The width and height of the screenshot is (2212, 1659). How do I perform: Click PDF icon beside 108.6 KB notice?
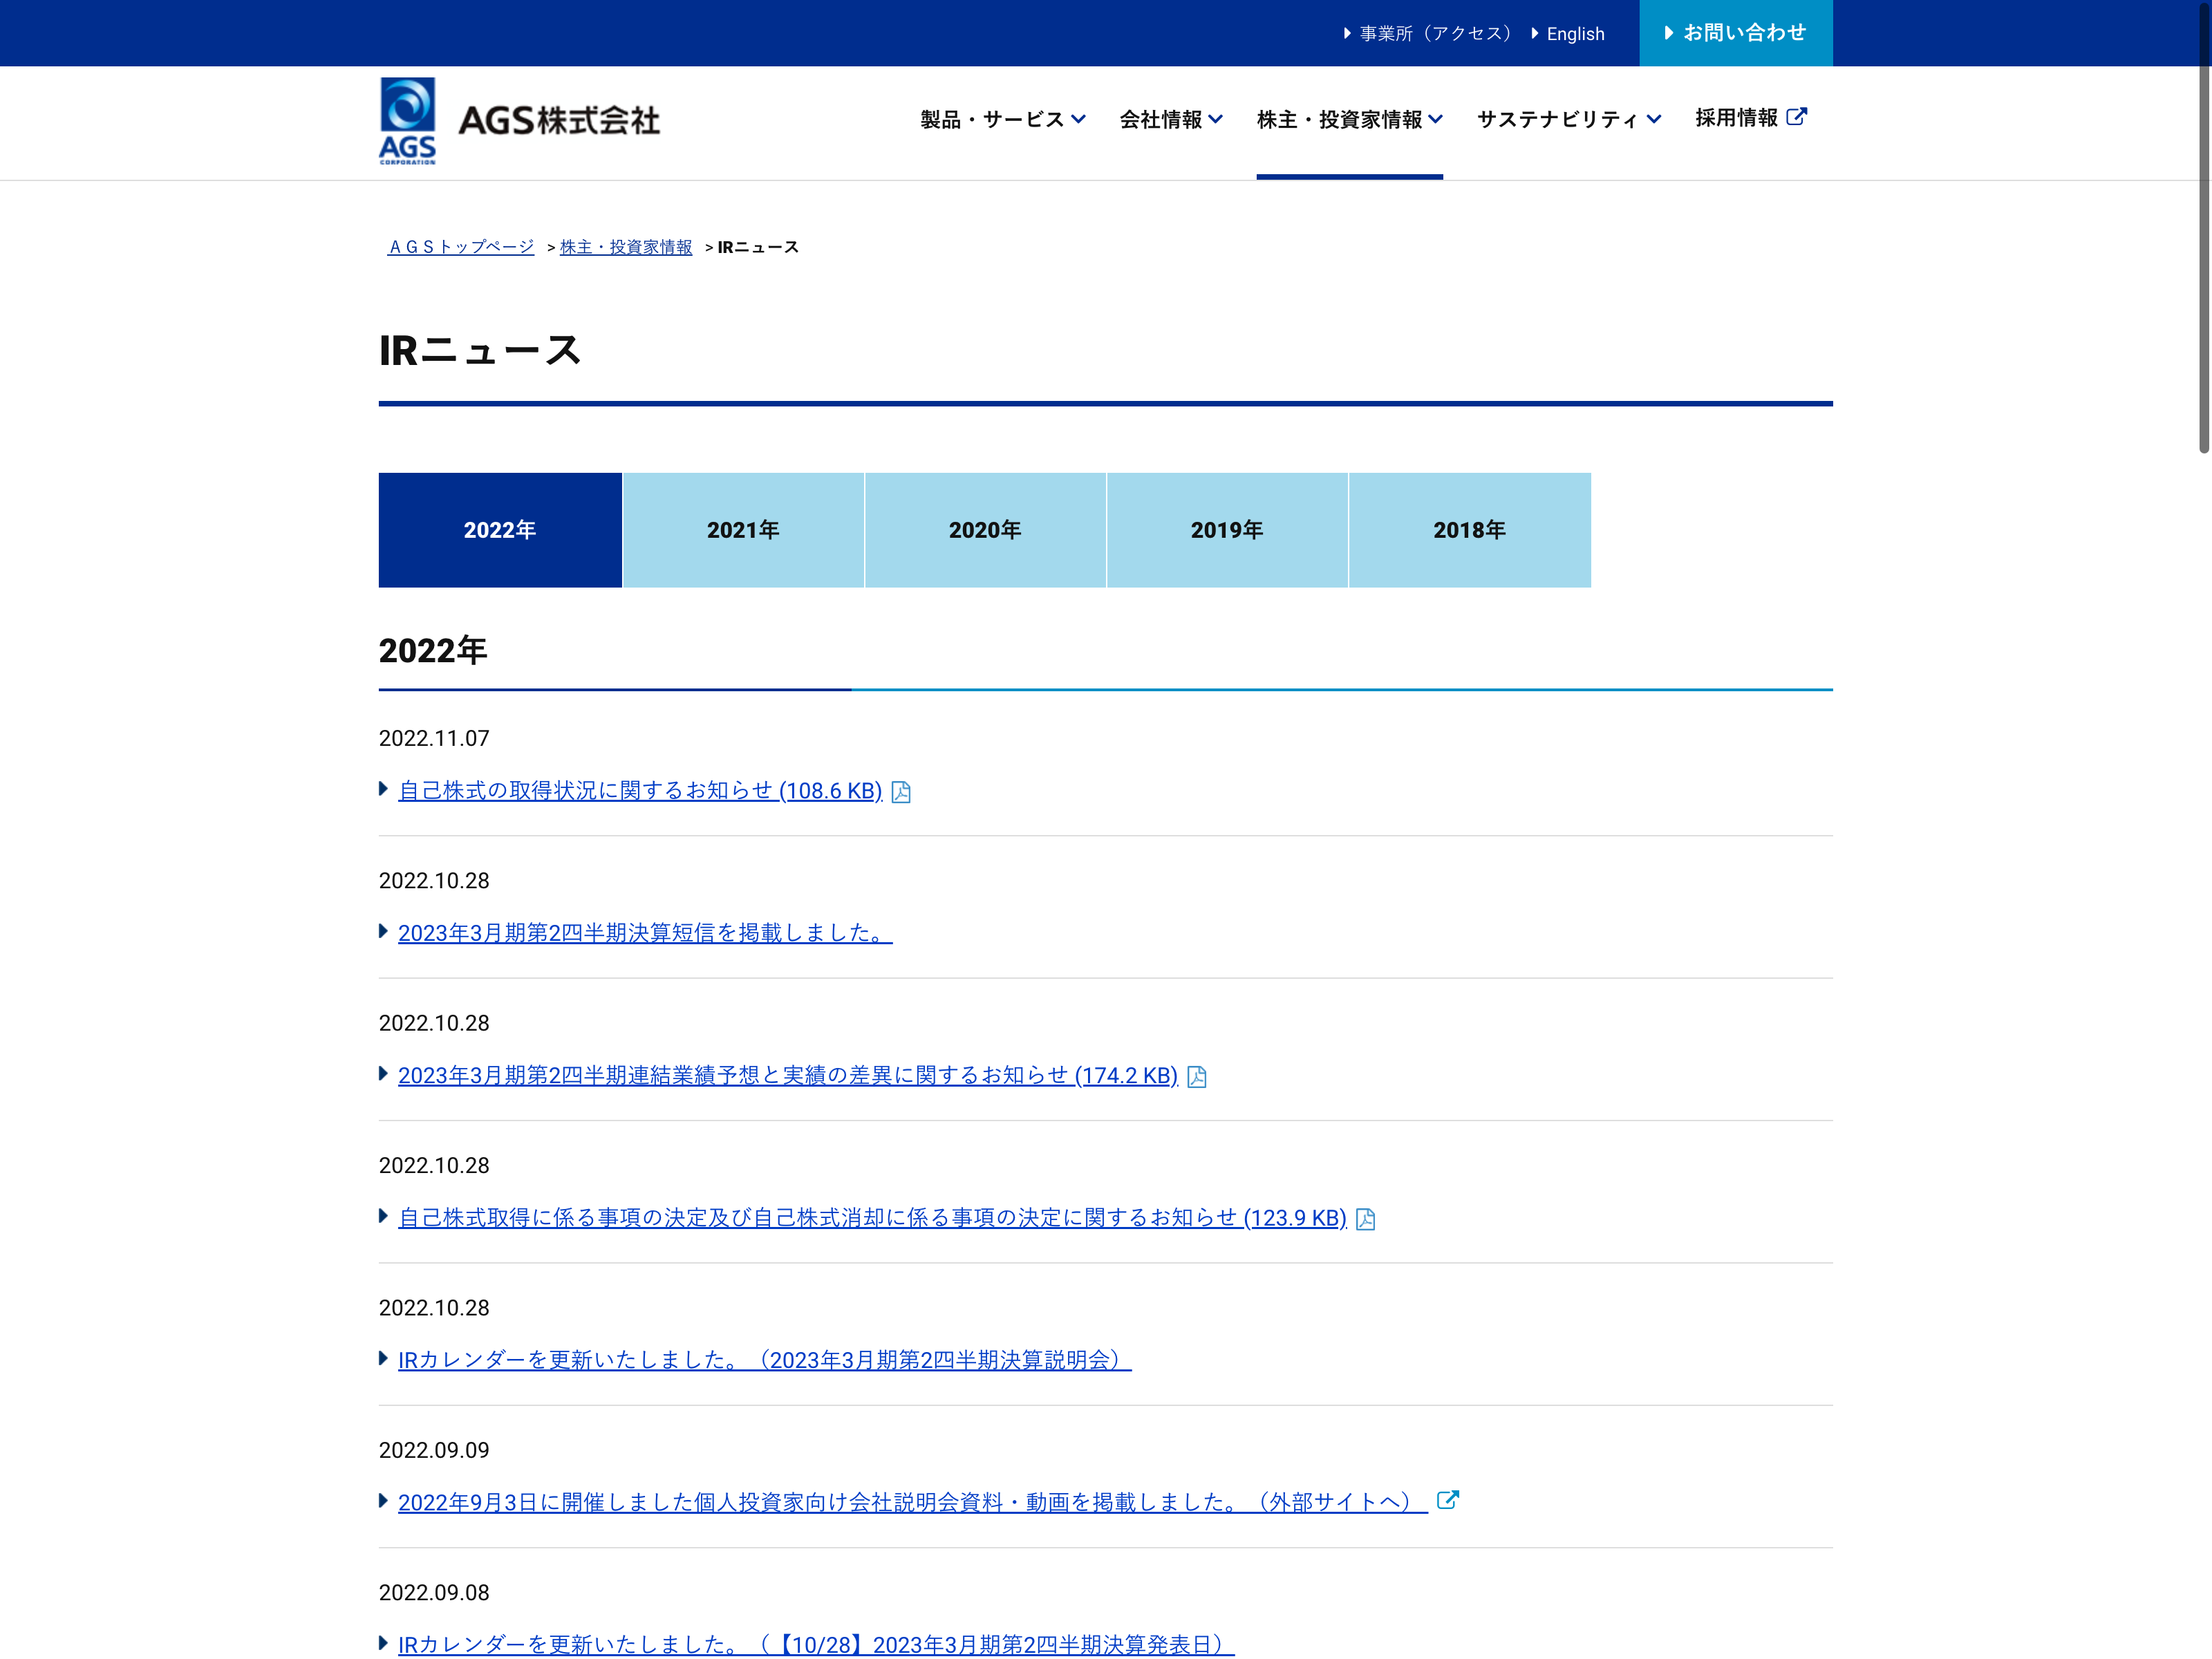(901, 792)
